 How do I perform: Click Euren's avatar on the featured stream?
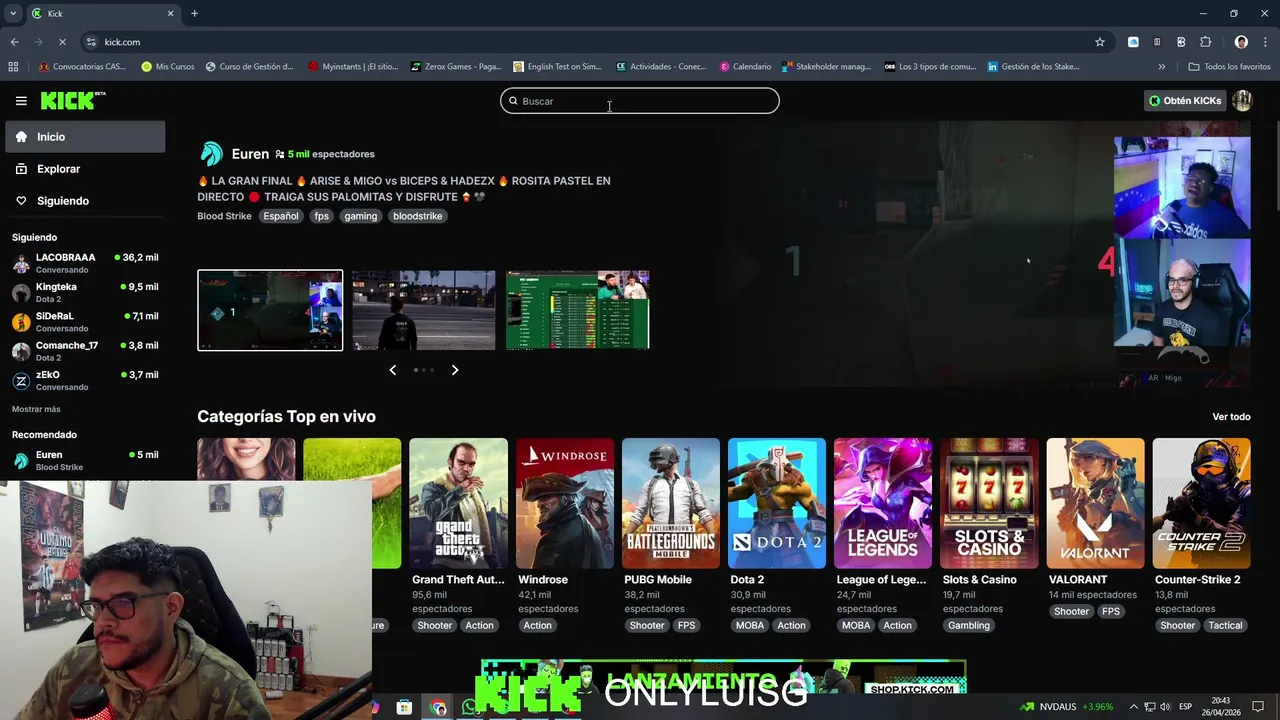click(x=211, y=154)
